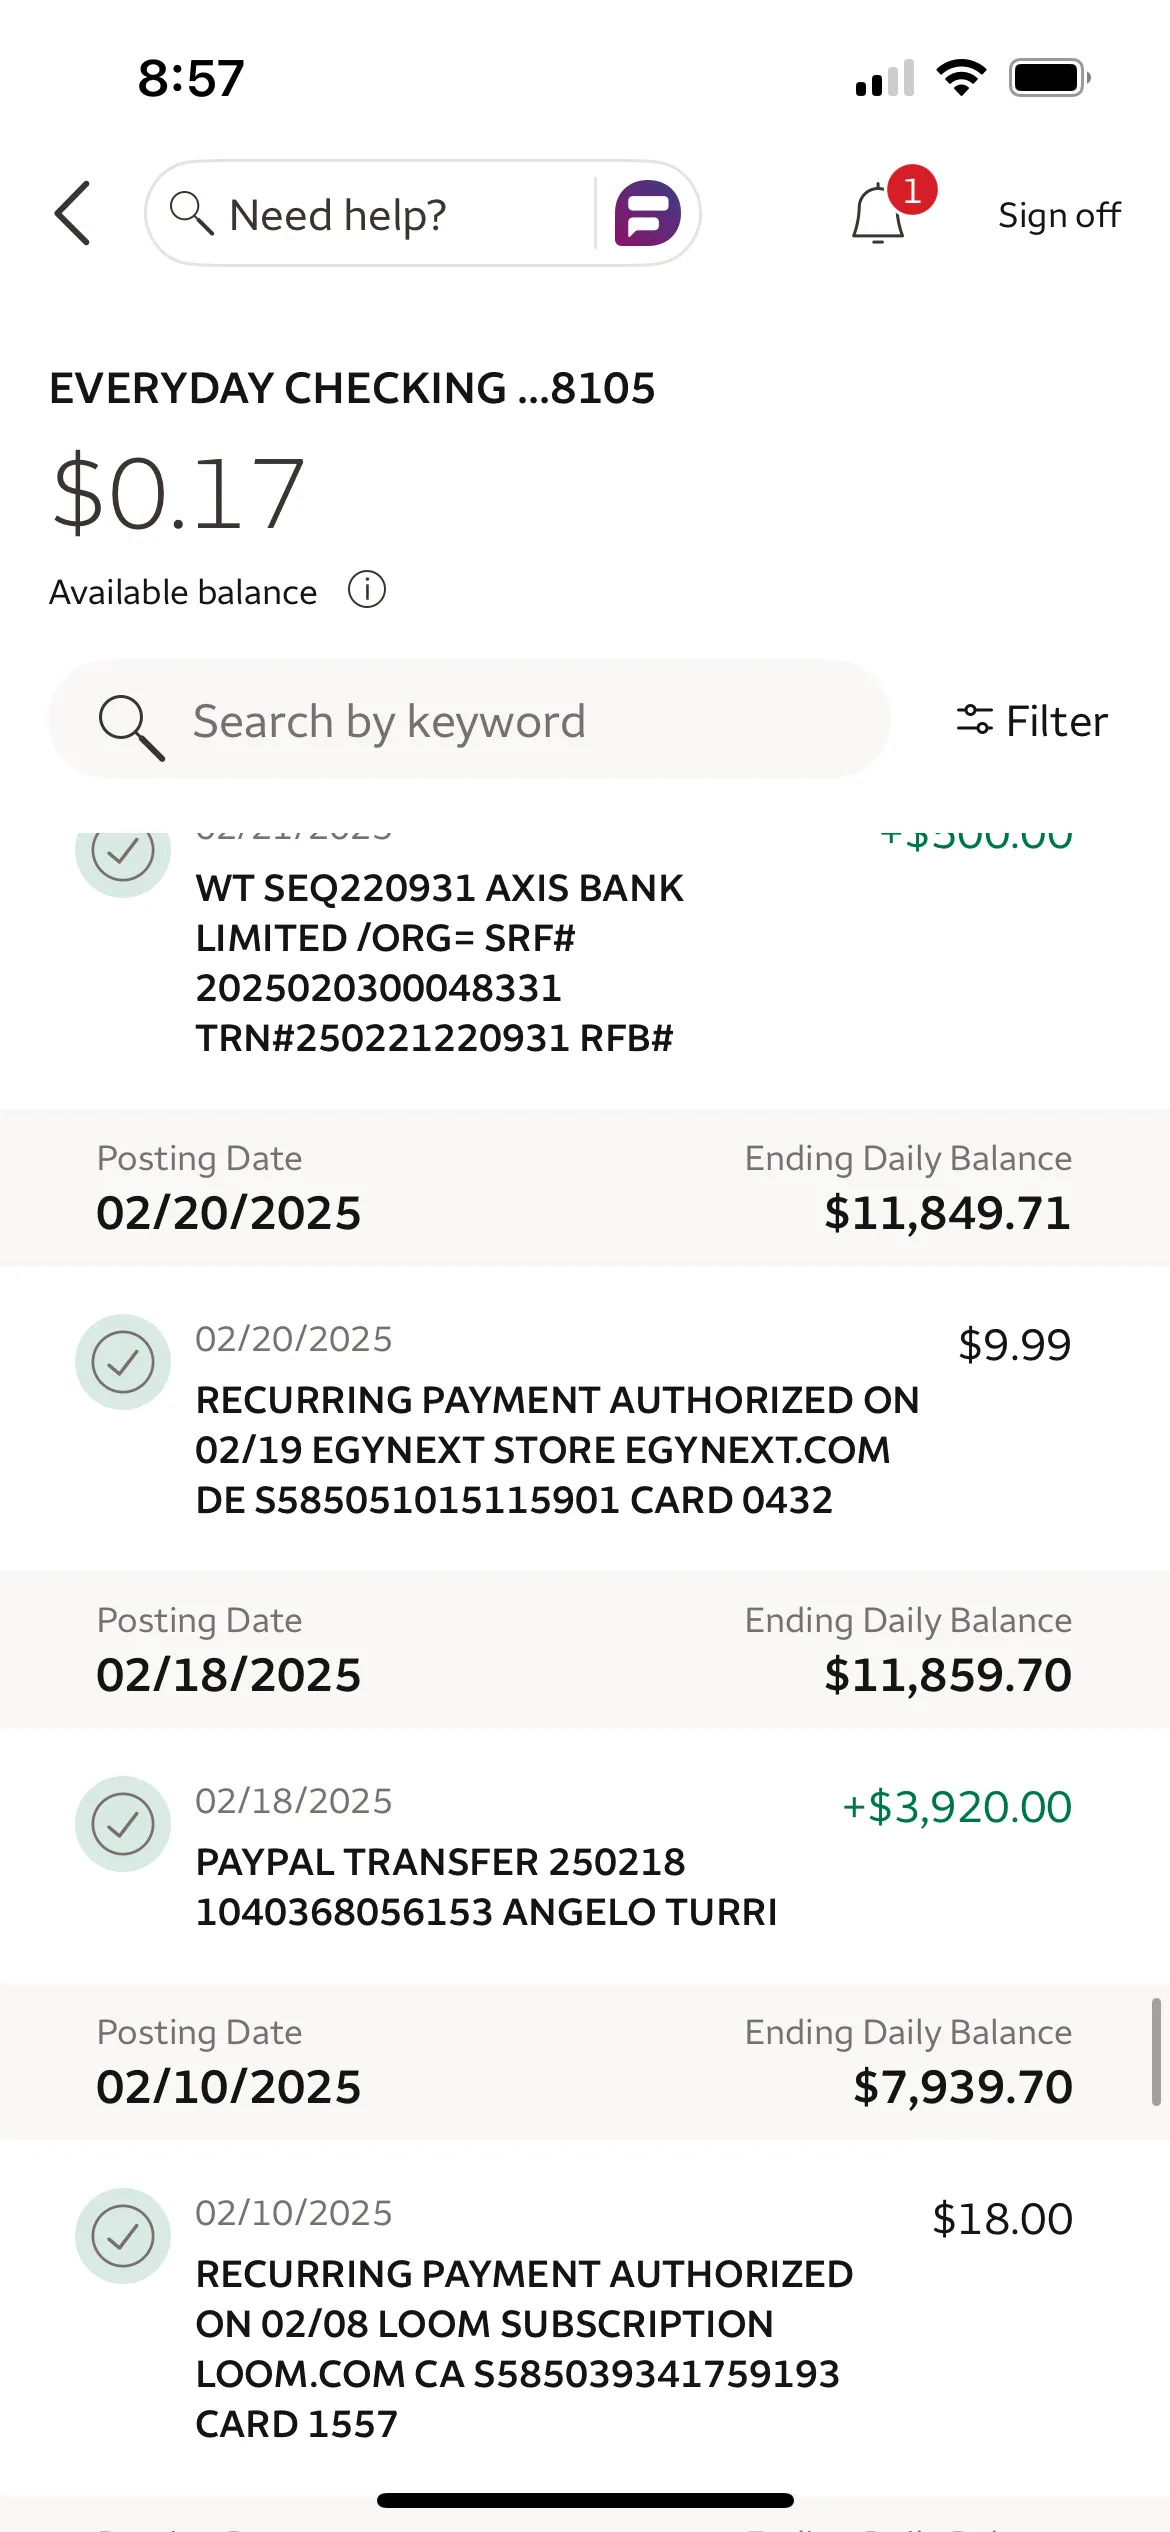Tap the back arrow icon
Viewport: 1170px width, 2532px height.
[x=73, y=213]
